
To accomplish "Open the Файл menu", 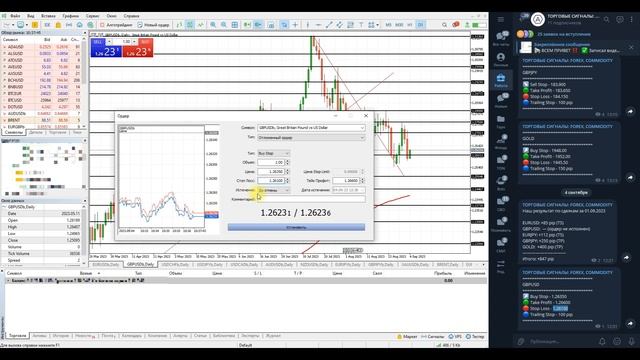I will (15, 16).
